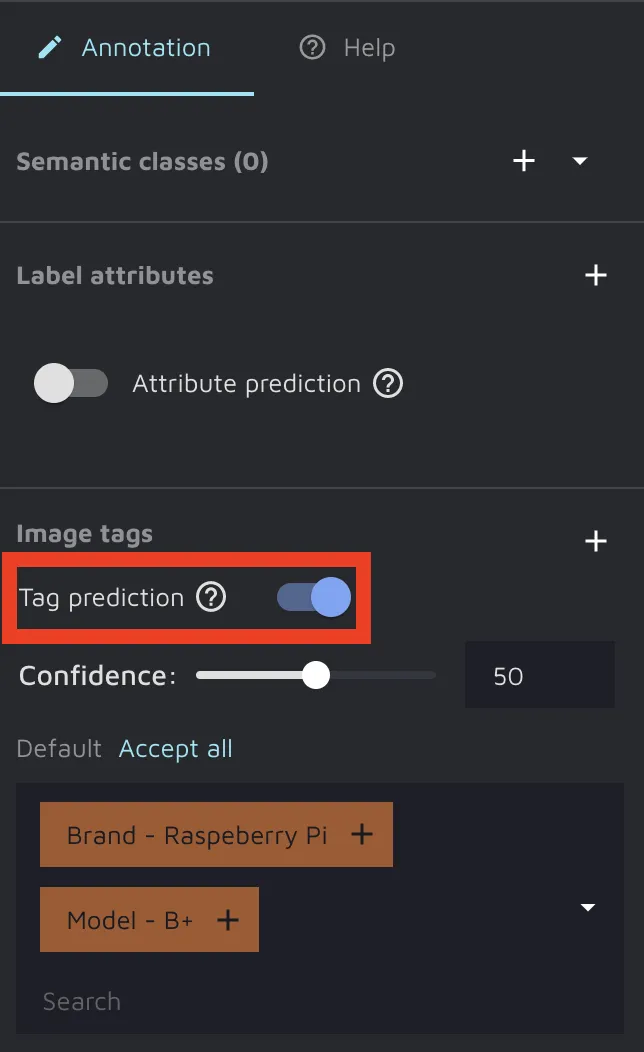The height and width of the screenshot is (1052, 644).
Task: Expand the Semantic classes dropdown arrow
Action: tap(580, 161)
